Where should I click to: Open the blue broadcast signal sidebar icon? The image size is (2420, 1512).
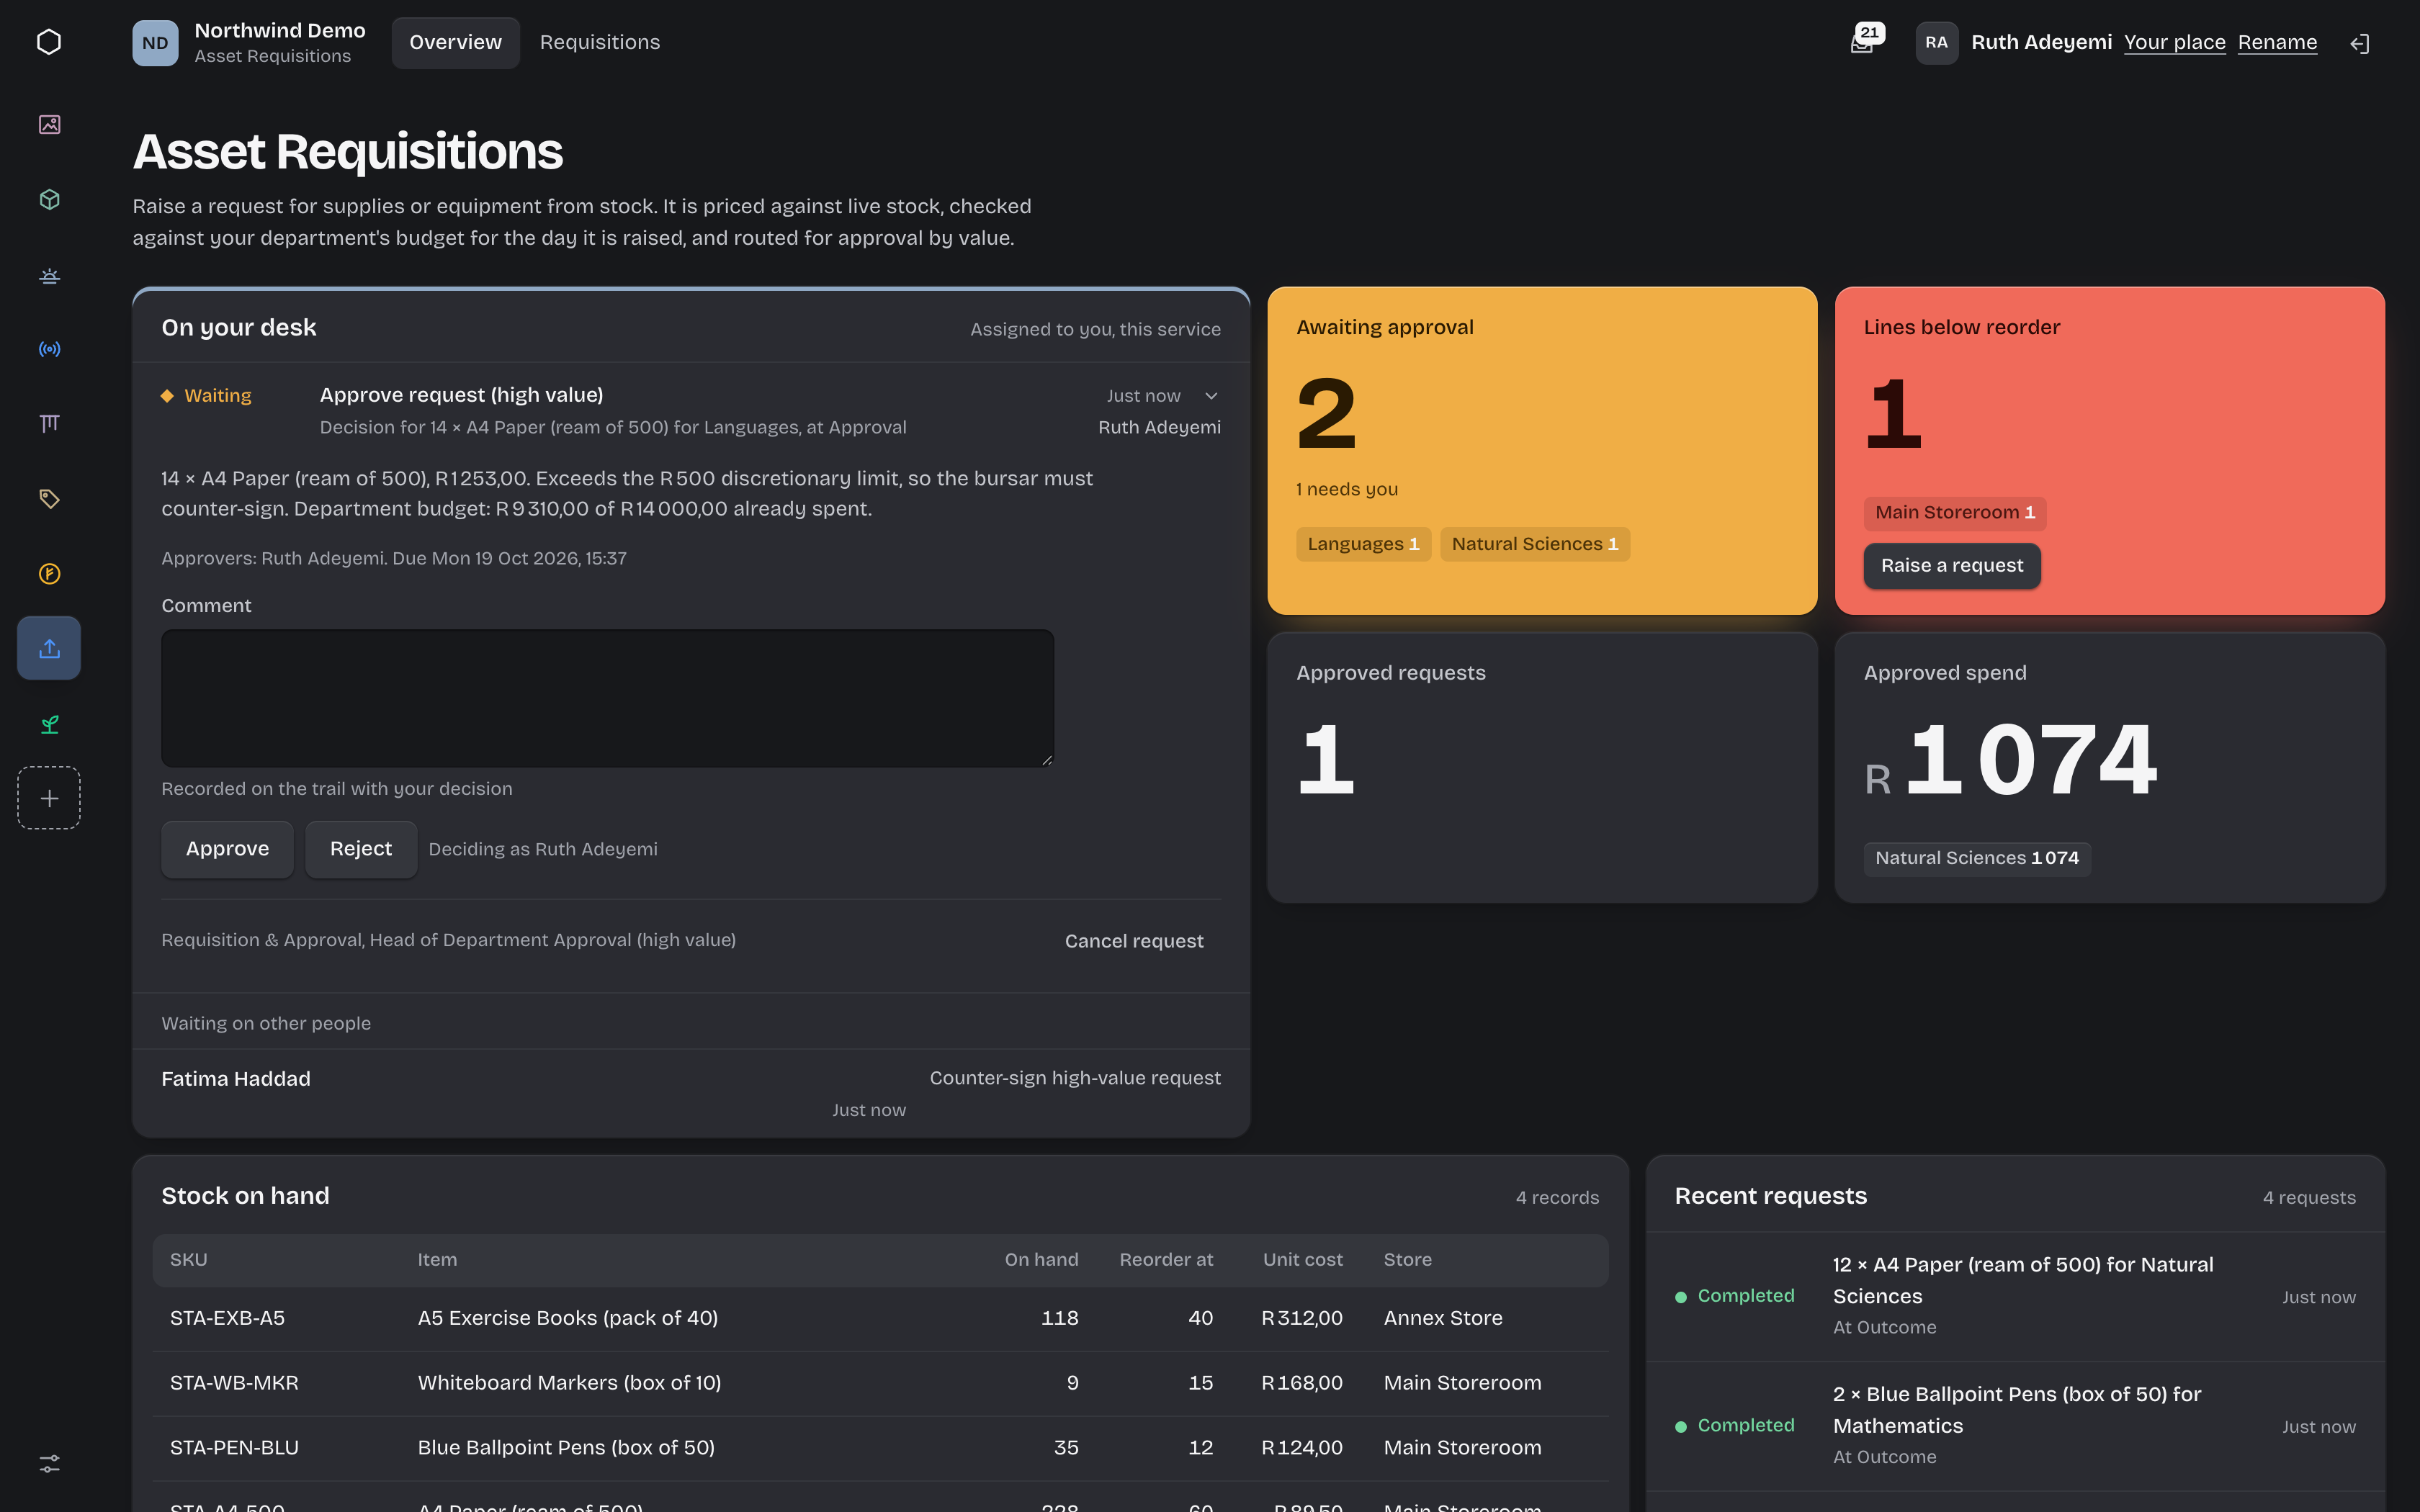pos(49,349)
